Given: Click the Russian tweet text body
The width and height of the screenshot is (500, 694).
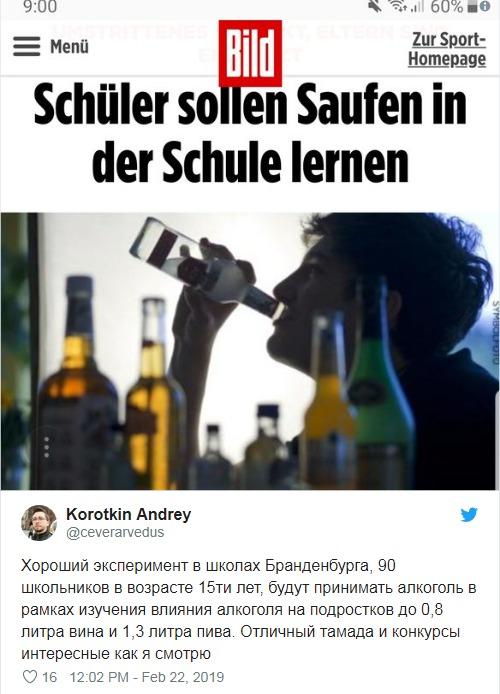Looking at the screenshot, I should pyautogui.click(x=249, y=610).
